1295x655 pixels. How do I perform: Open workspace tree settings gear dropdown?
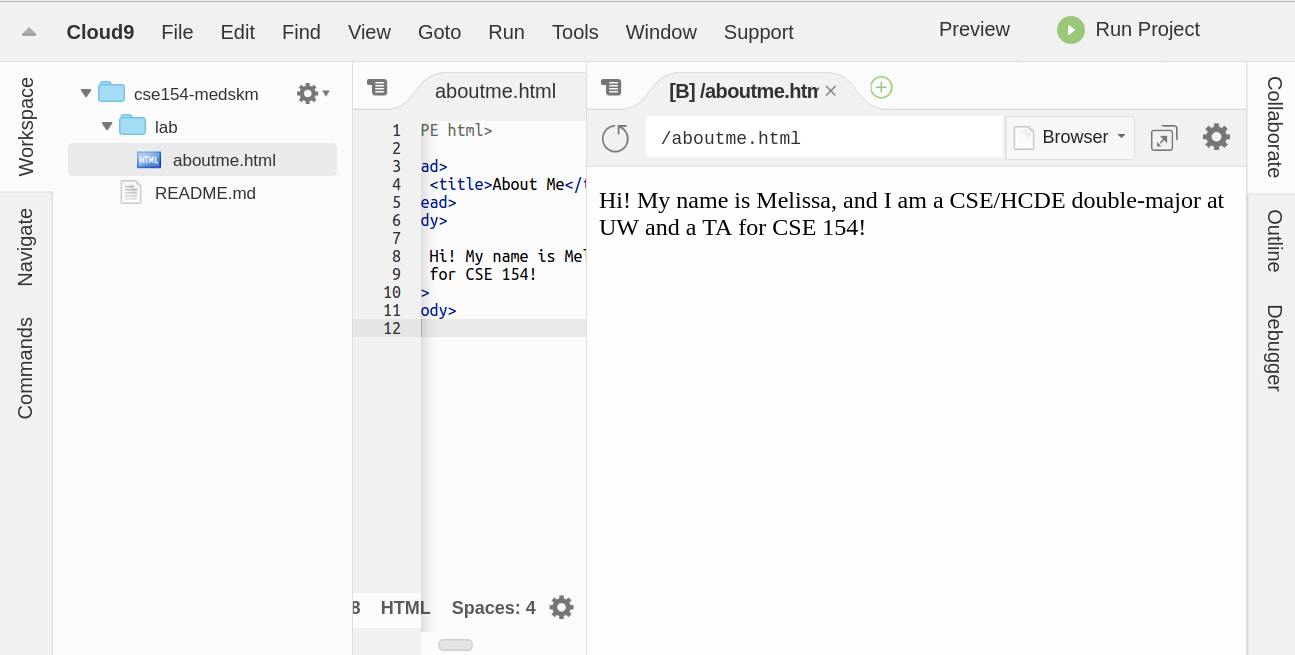click(x=312, y=94)
